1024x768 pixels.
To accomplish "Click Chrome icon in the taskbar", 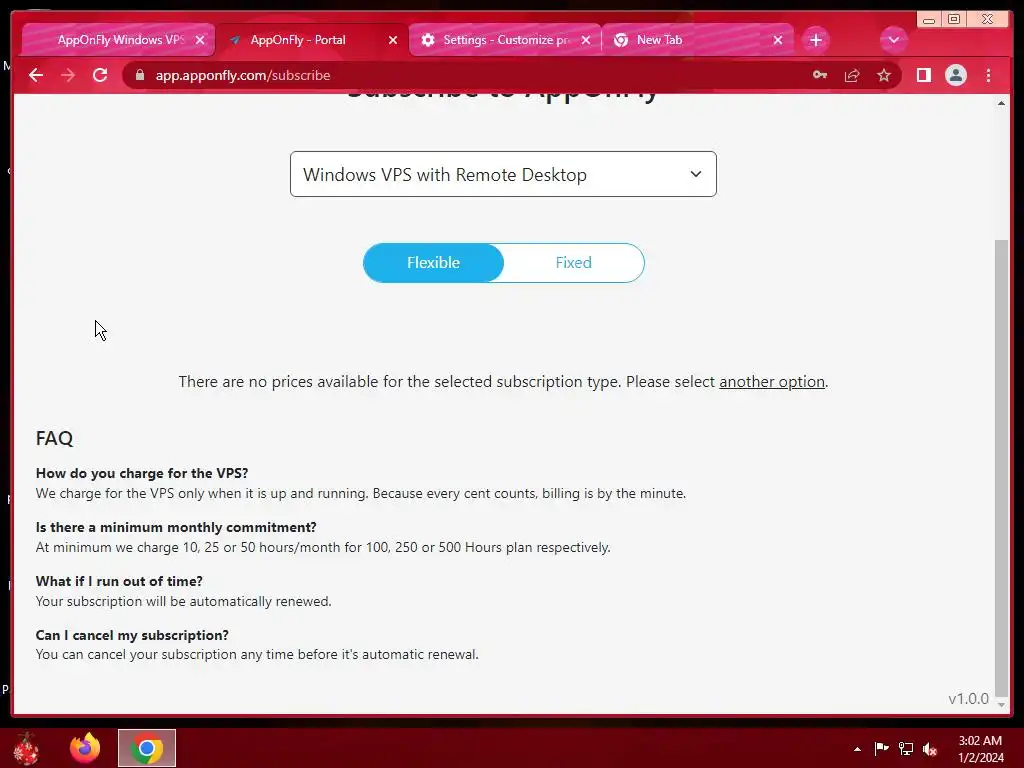I will pyautogui.click(x=147, y=748).
